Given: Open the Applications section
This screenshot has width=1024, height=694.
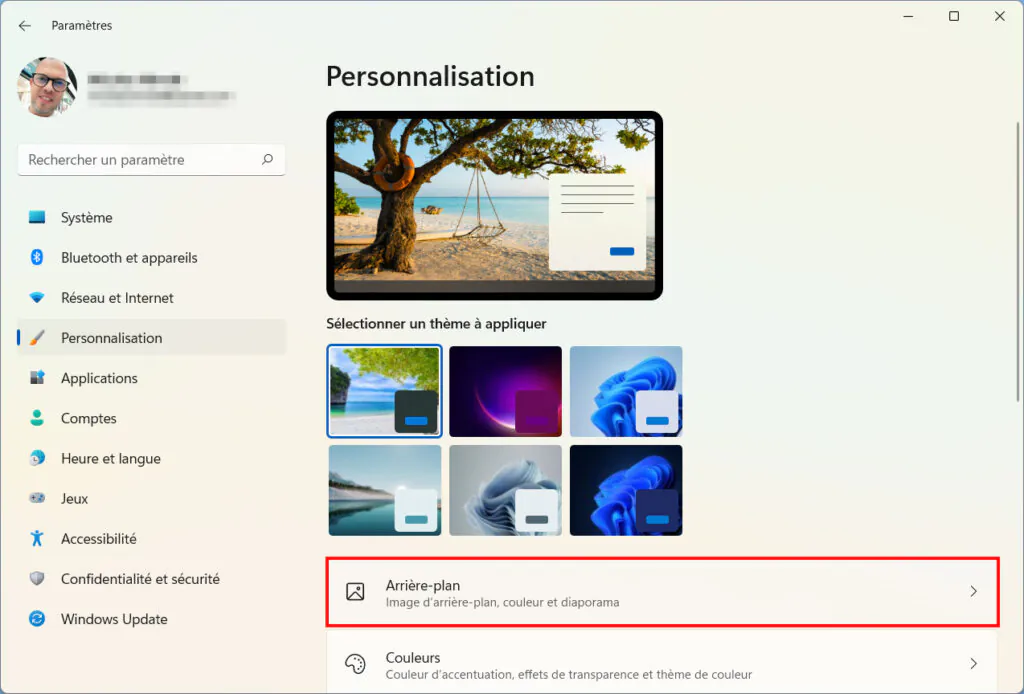Looking at the screenshot, I should click(152, 378).
